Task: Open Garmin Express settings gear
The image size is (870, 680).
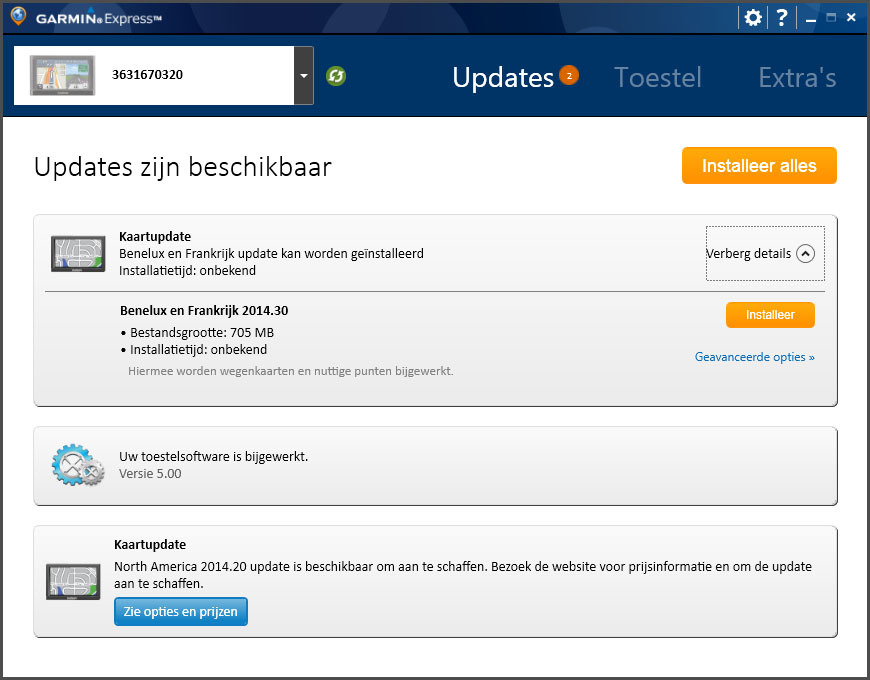Action: pos(752,18)
